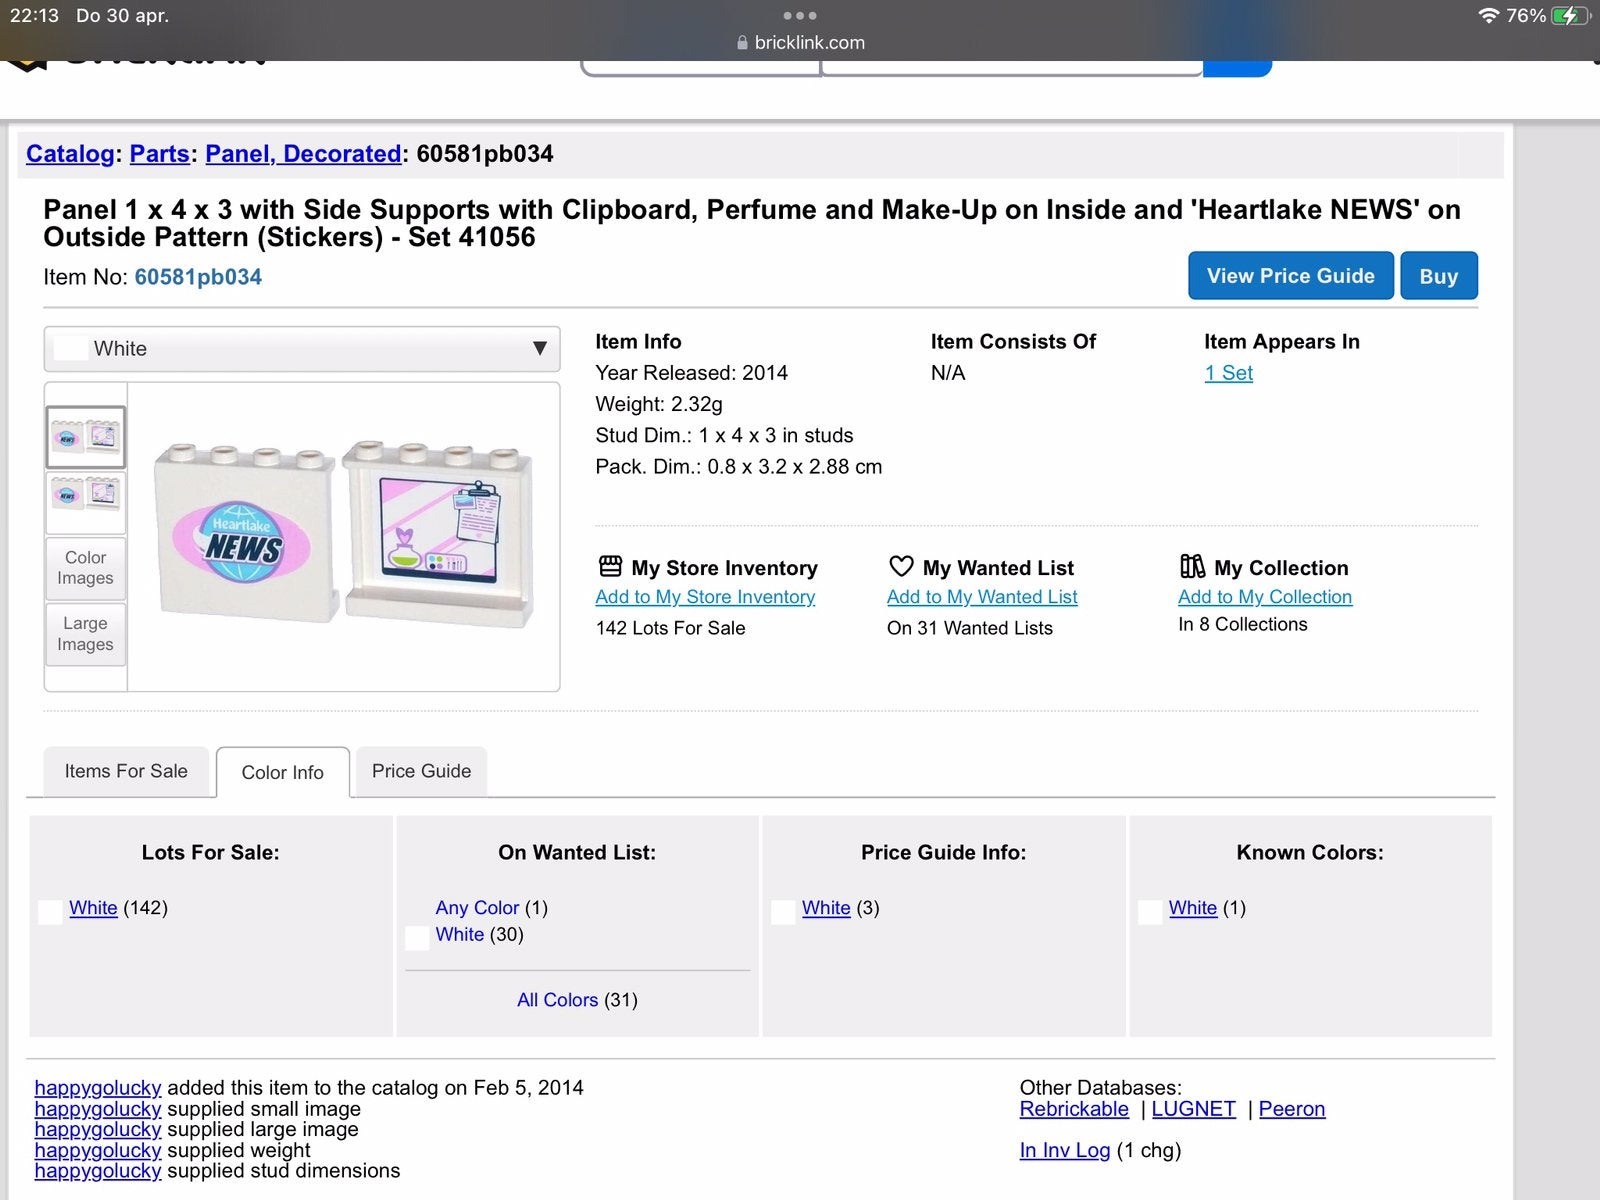Click the View Price Guide button
This screenshot has height=1200, width=1600.
[x=1291, y=276]
